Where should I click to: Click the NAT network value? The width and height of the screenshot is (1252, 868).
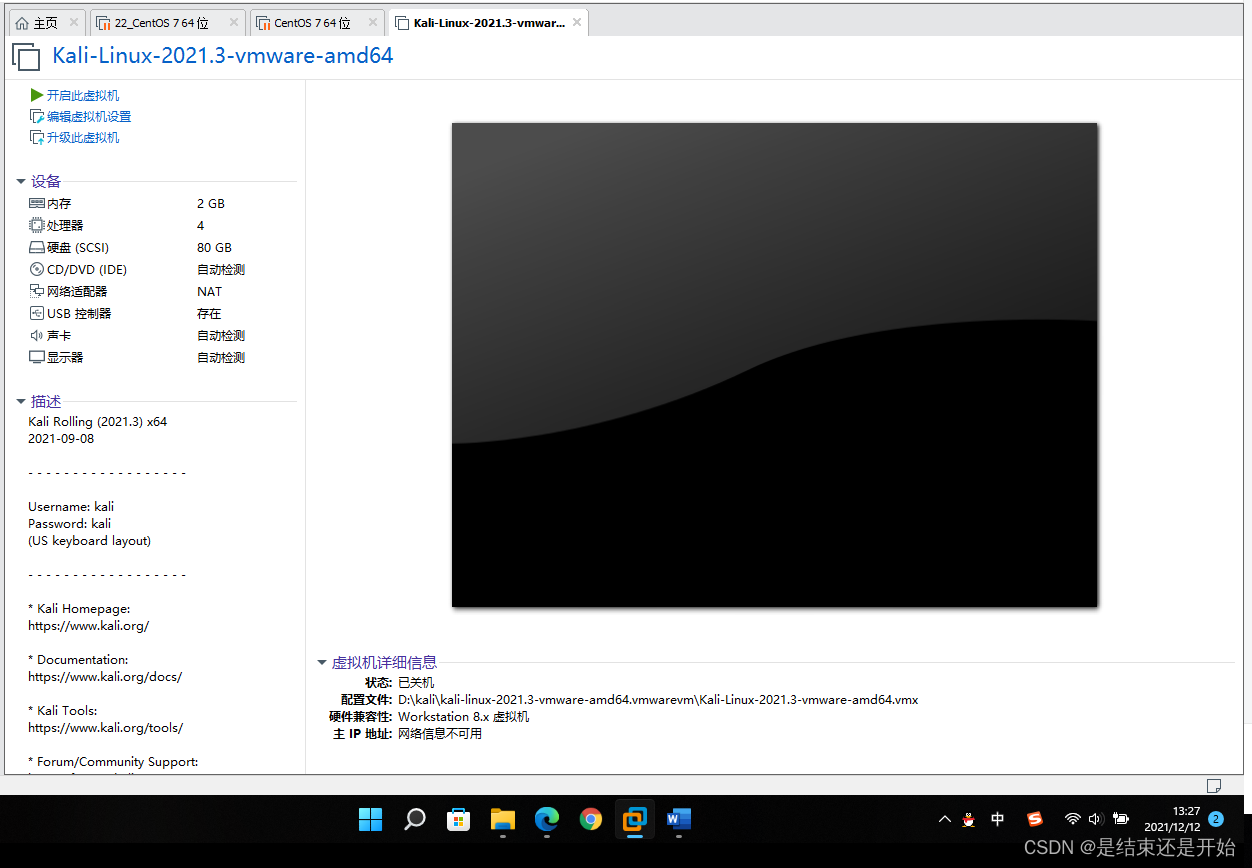pos(209,291)
